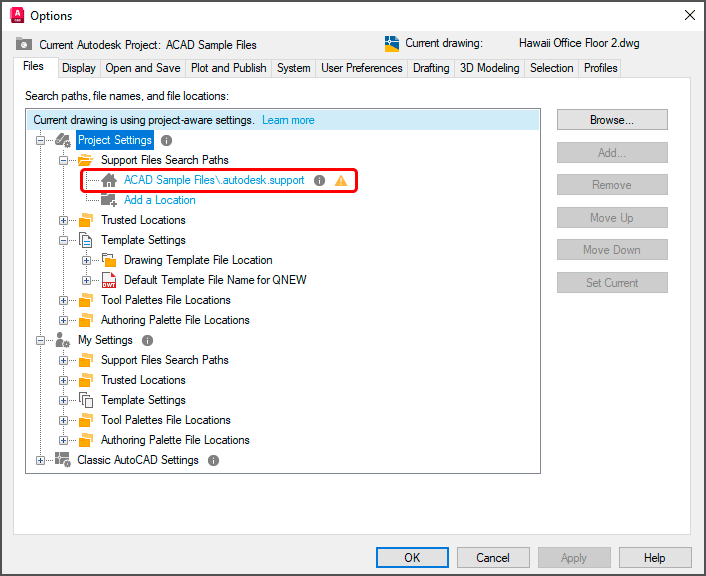Click the yellow warning triangle icon
This screenshot has height=576, width=706.
click(x=341, y=181)
